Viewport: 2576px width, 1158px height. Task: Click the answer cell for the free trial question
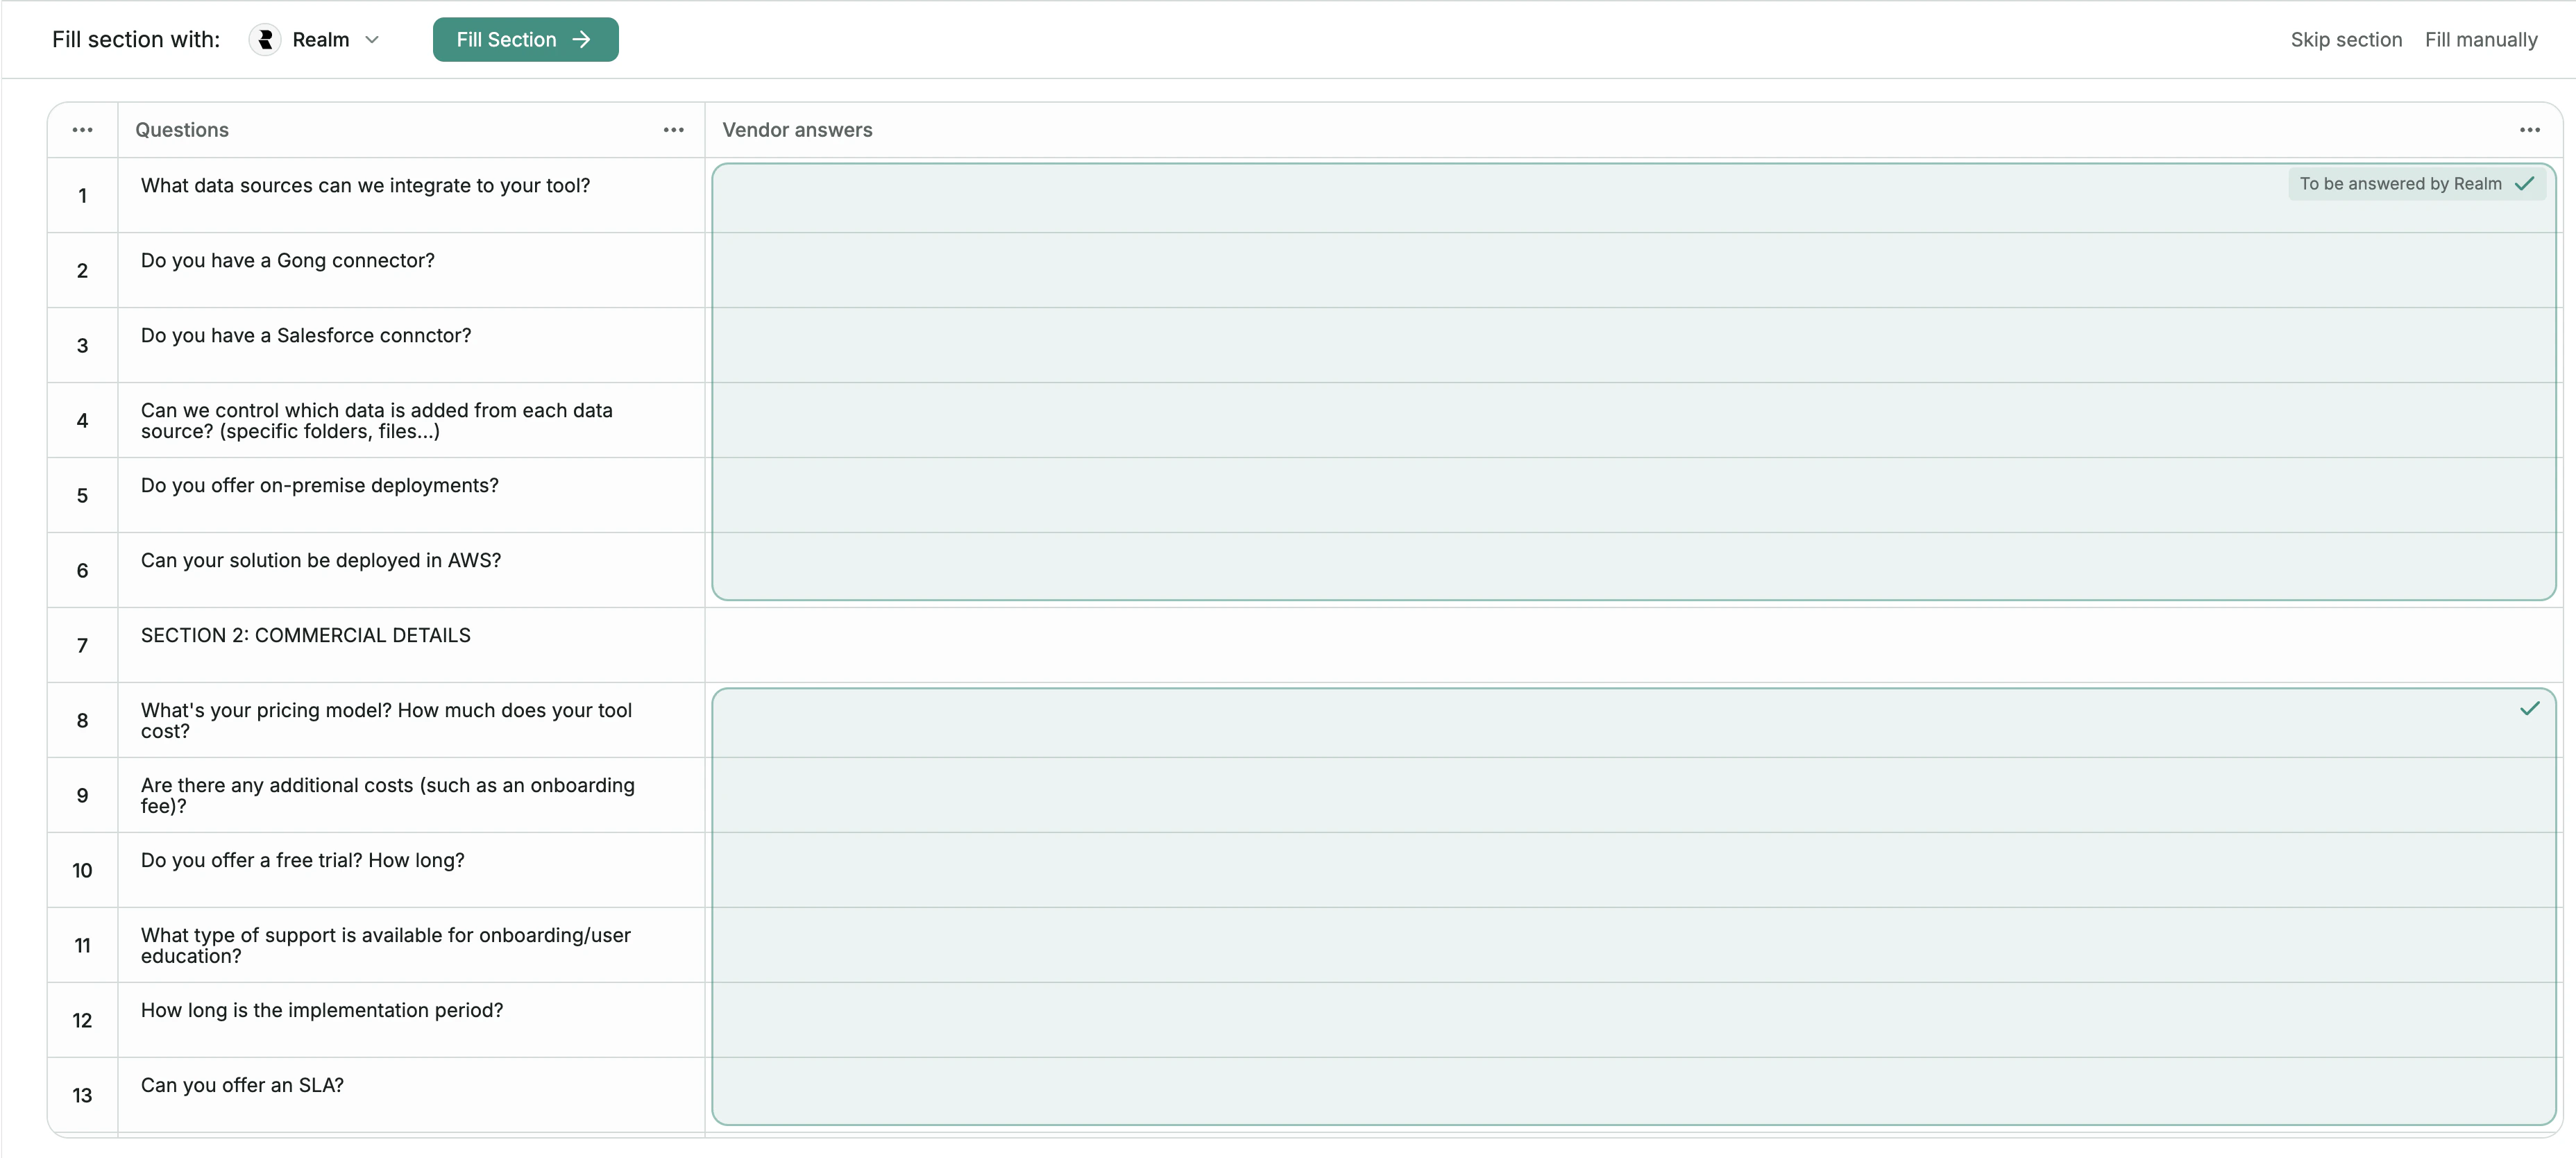(x=1632, y=871)
